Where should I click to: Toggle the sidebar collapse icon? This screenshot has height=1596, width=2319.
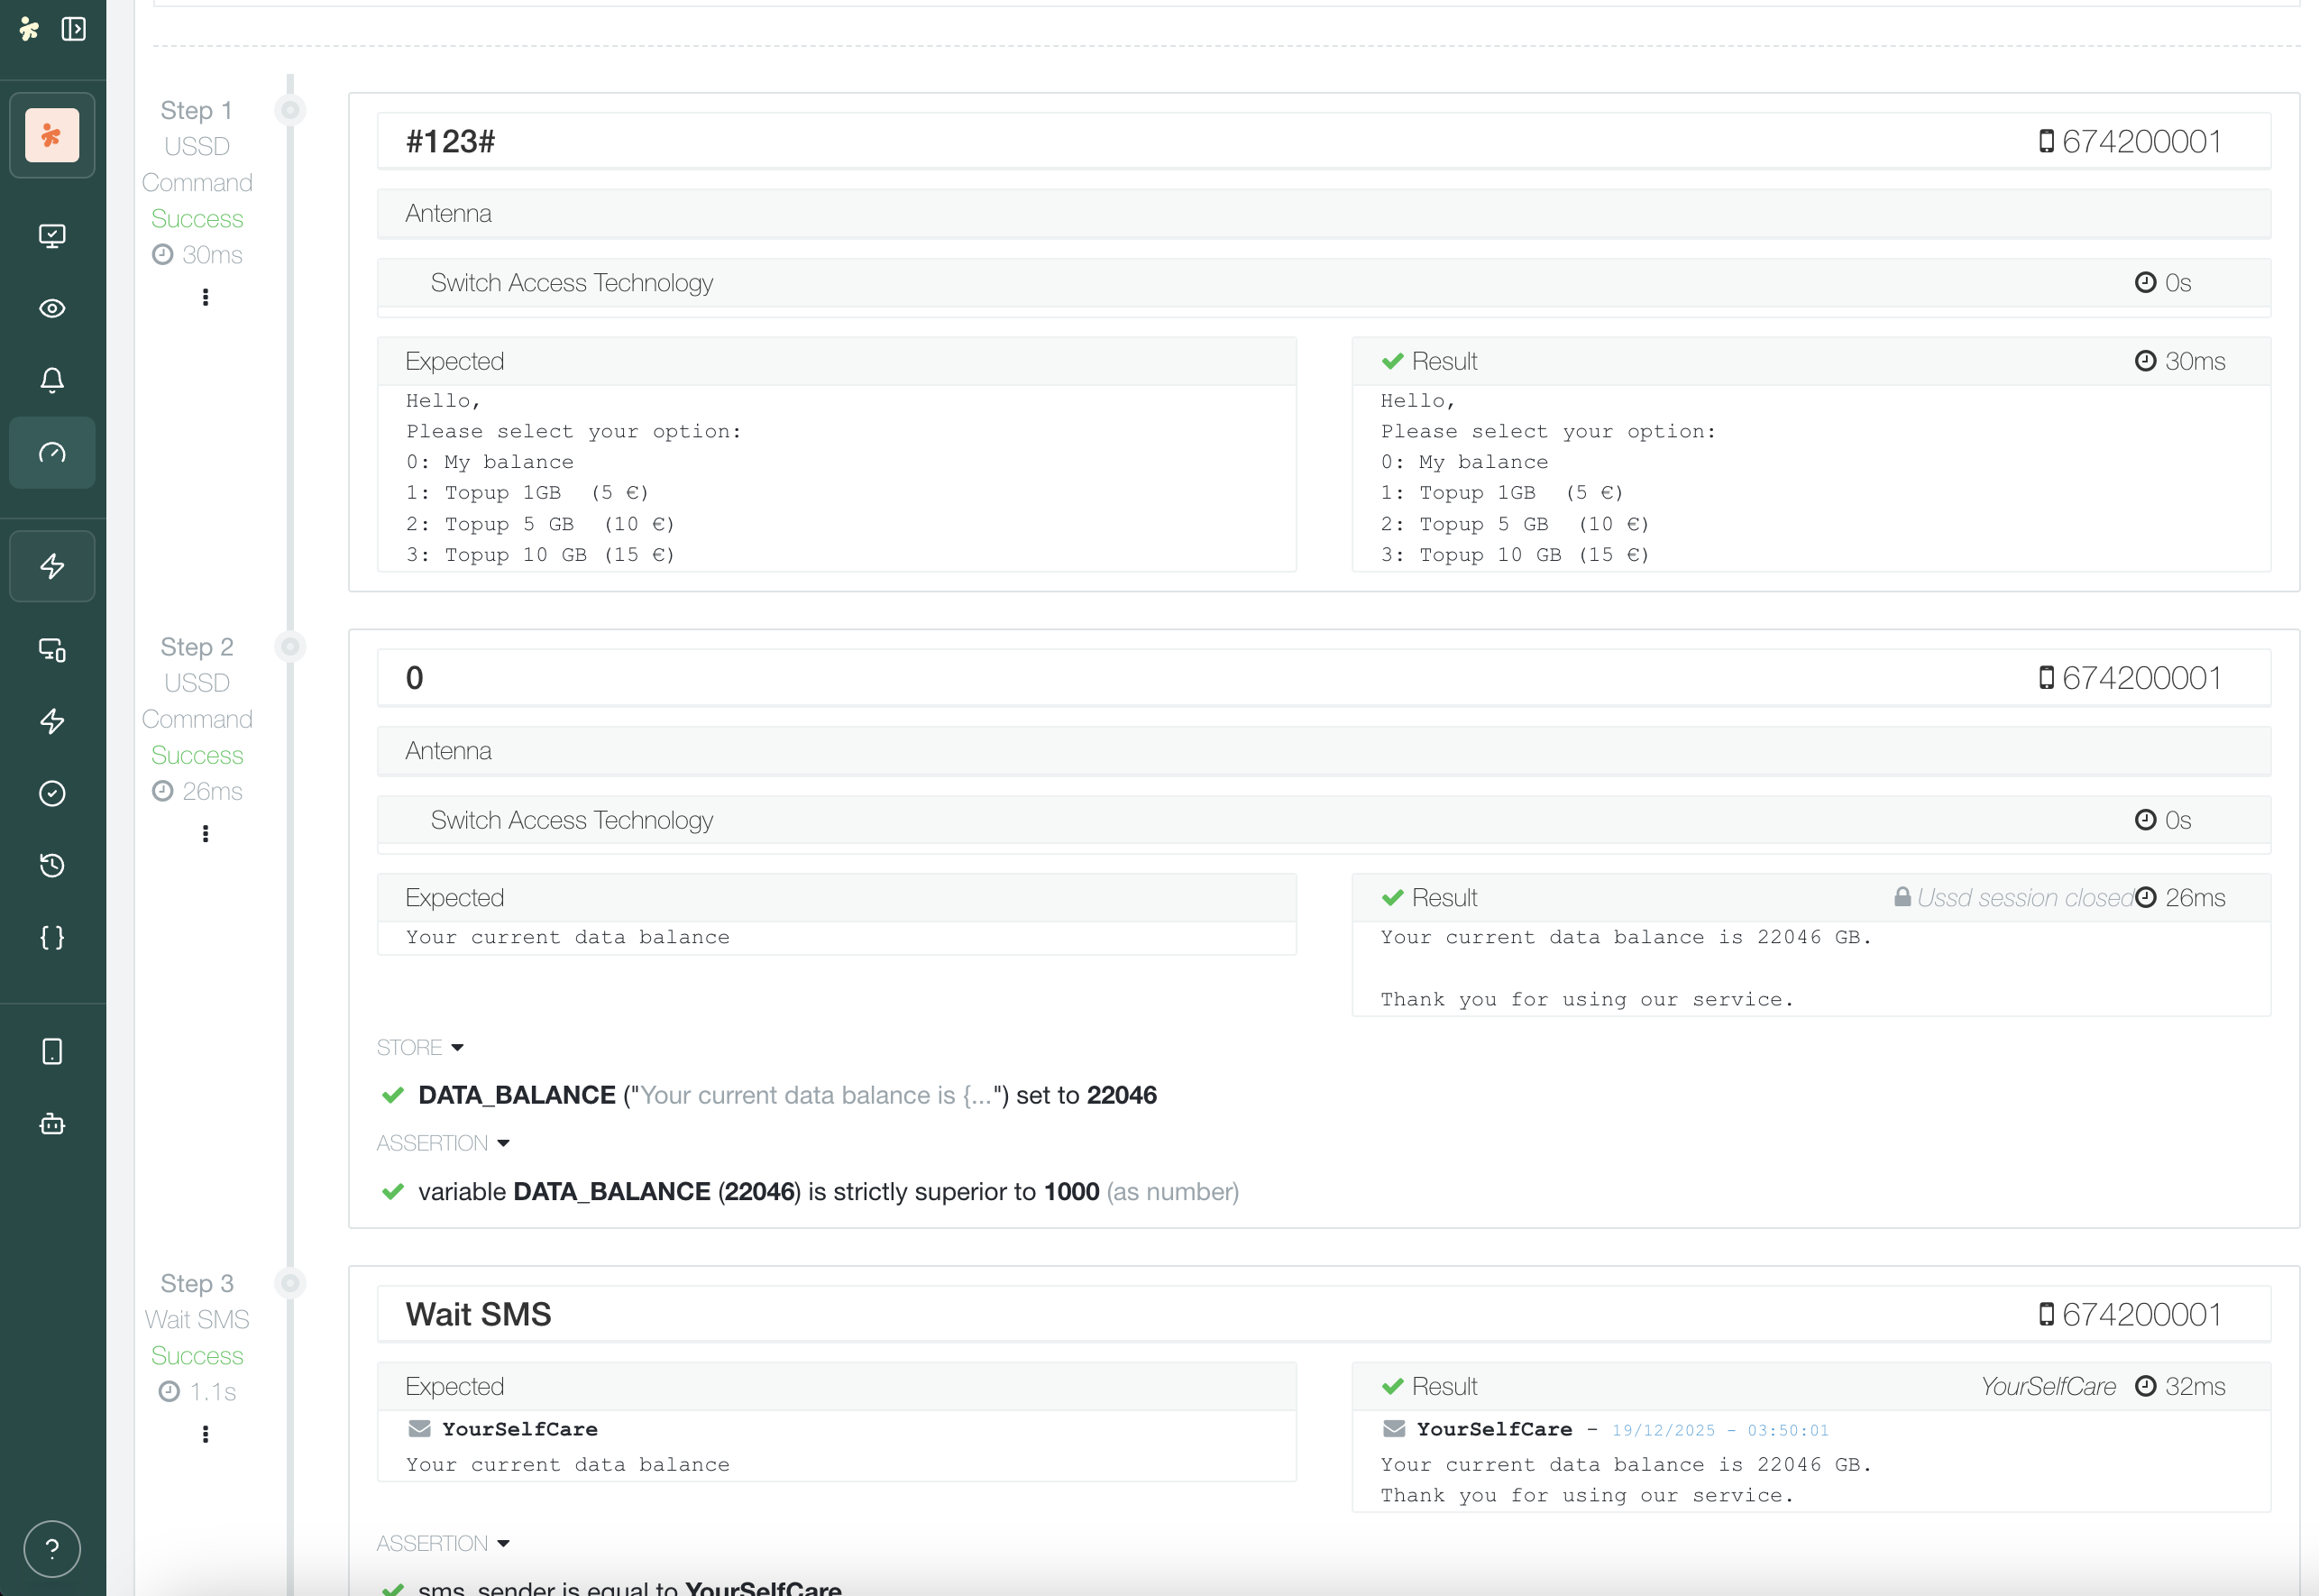(73, 29)
